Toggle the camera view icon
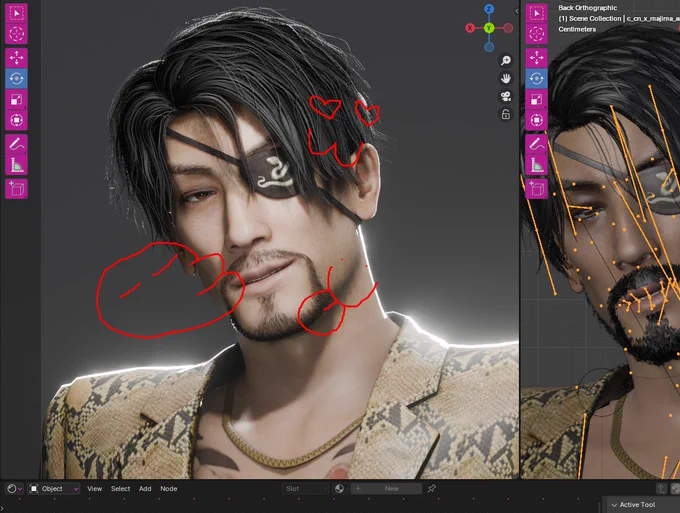The image size is (680, 513). coord(506,96)
